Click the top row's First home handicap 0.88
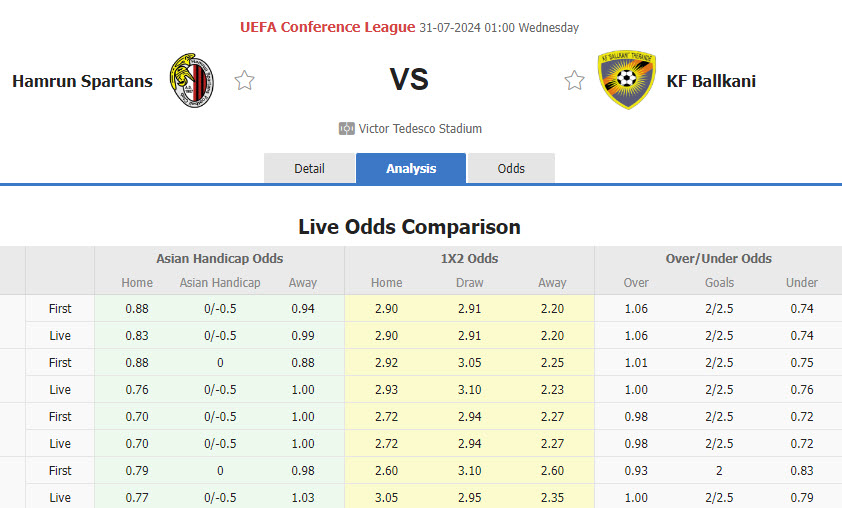842x508 pixels. point(137,309)
